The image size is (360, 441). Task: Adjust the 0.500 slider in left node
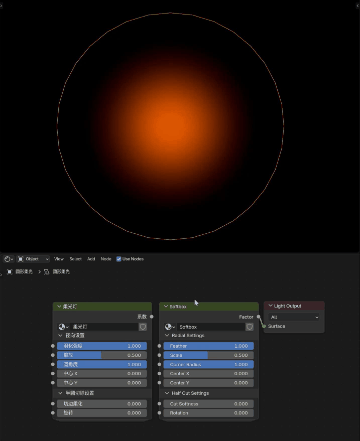(x=102, y=355)
